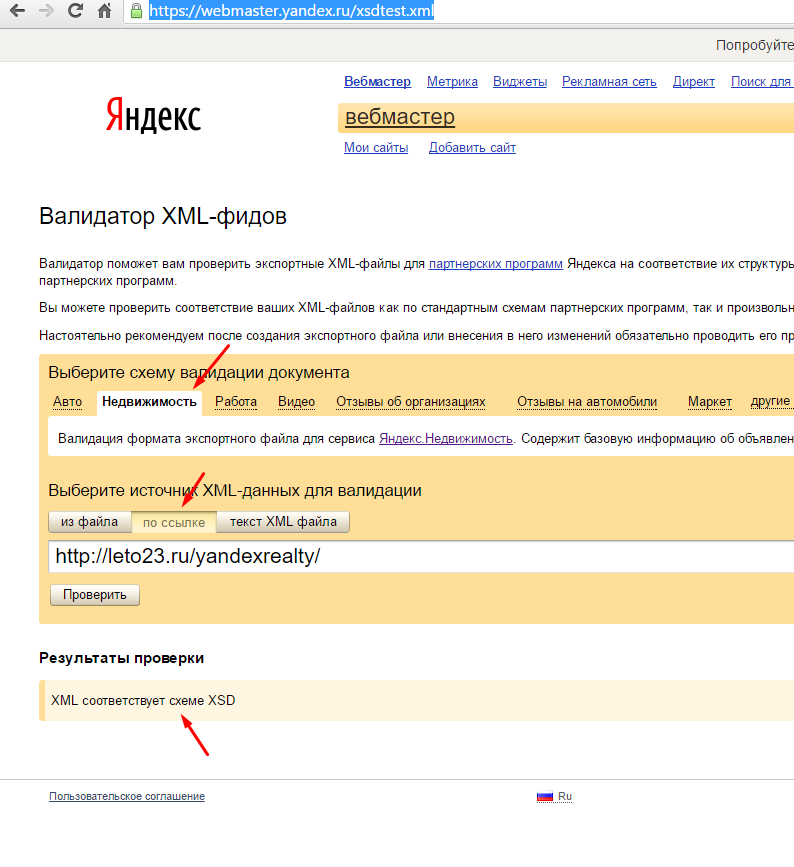Click the Валидатор XML-фидов heading
This screenshot has width=794, height=867.
point(163,216)
